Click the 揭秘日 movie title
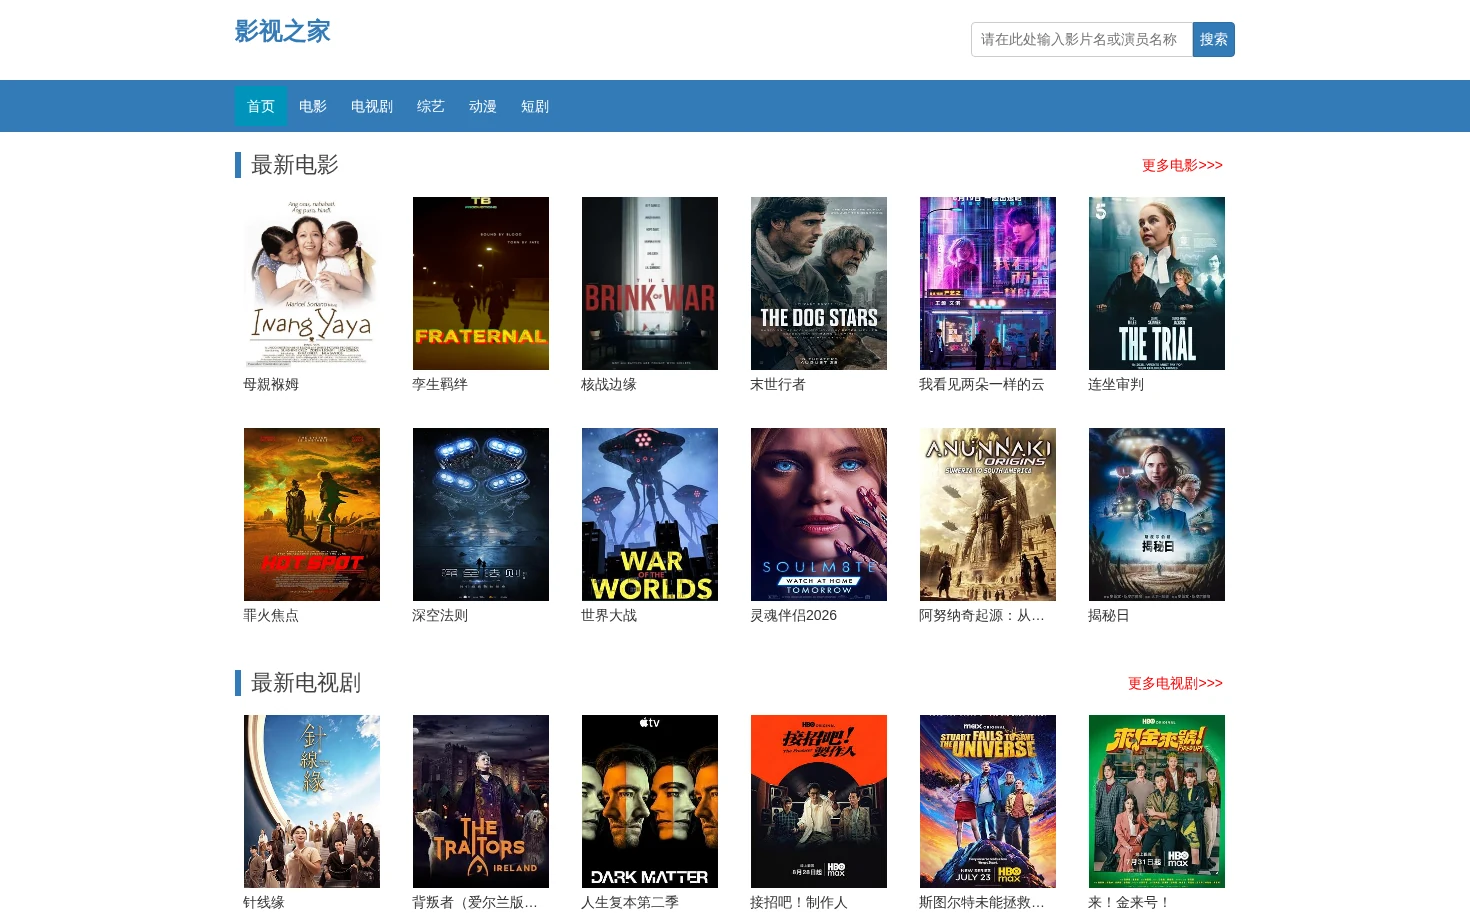Screen dimensions: 1470x923 (x=1109, y=615)
